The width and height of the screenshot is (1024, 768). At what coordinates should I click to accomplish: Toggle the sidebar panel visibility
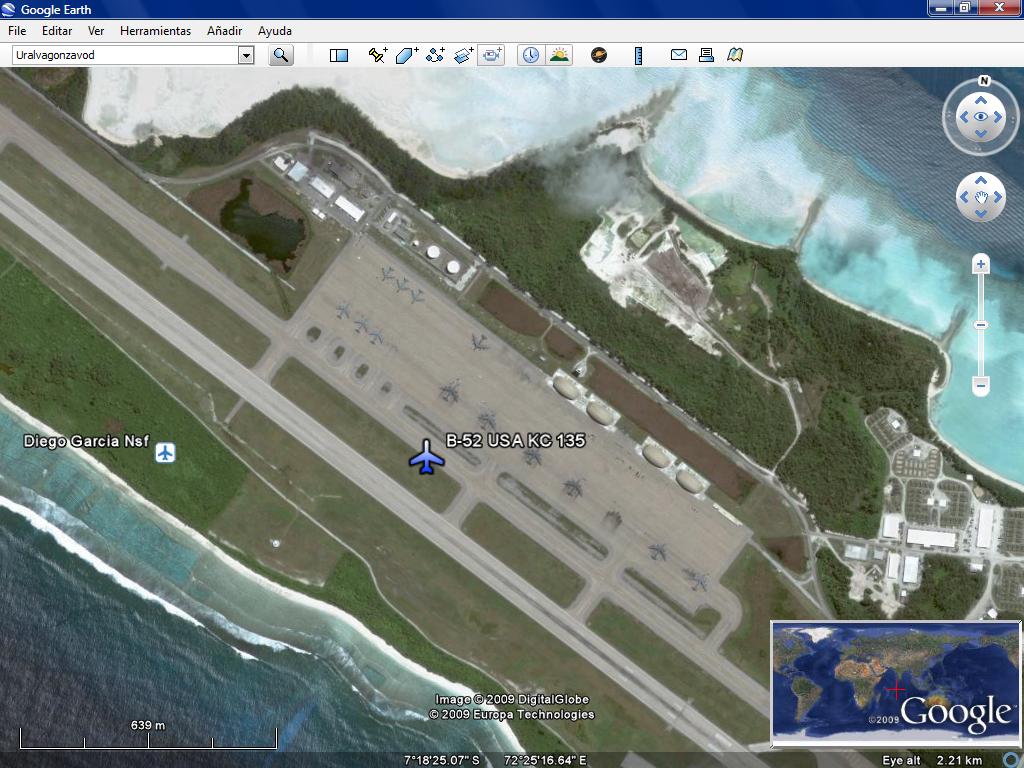tap(339, 55)
